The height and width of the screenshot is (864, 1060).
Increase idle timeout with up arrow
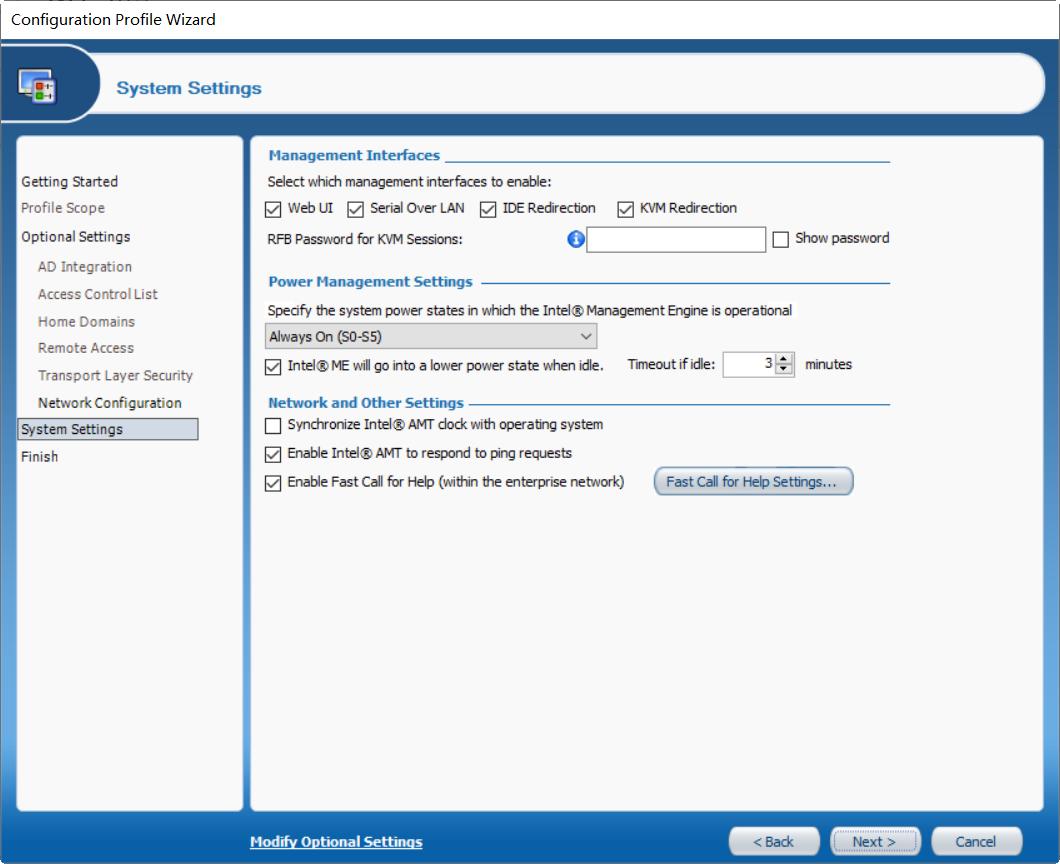pos(785,359)
